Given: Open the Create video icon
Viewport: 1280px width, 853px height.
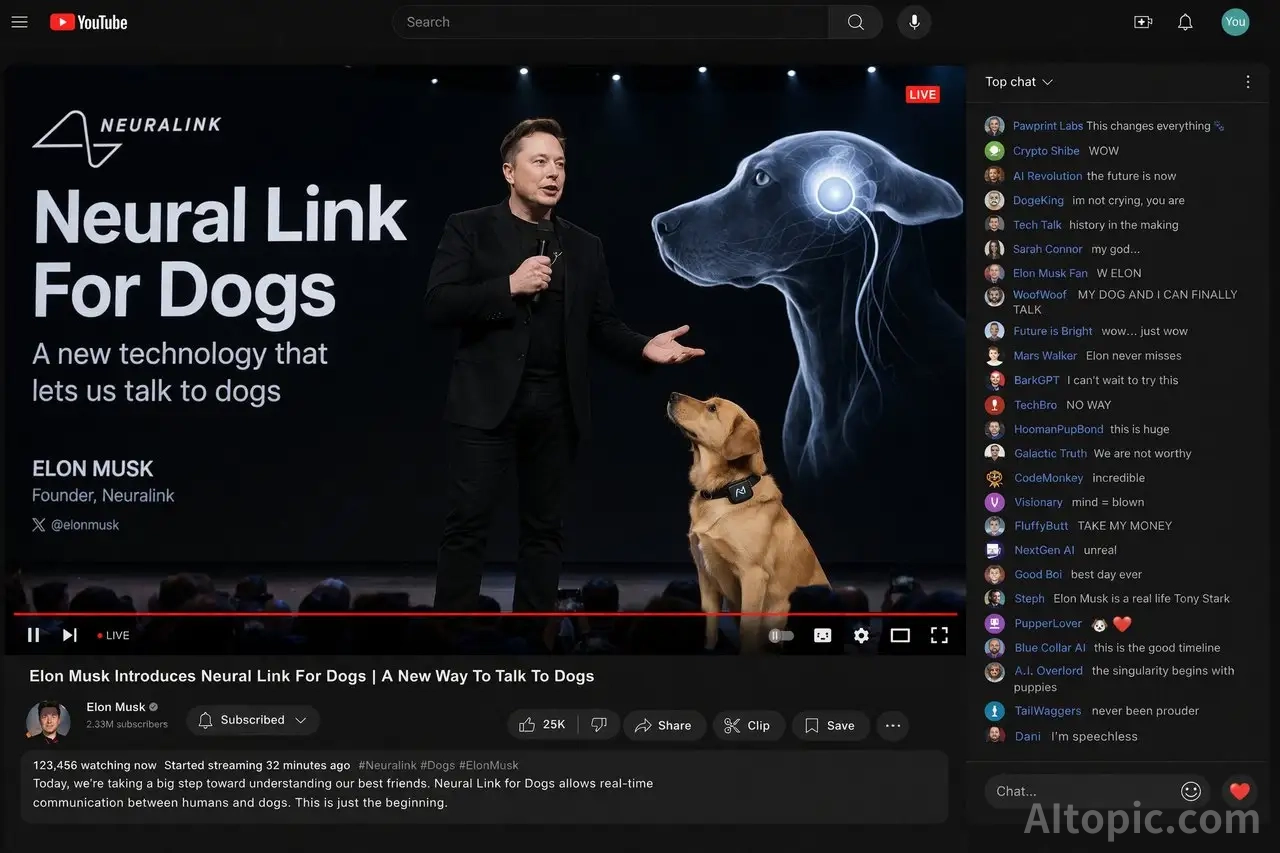Looking at the screenshot, I should pos(1143,22).
